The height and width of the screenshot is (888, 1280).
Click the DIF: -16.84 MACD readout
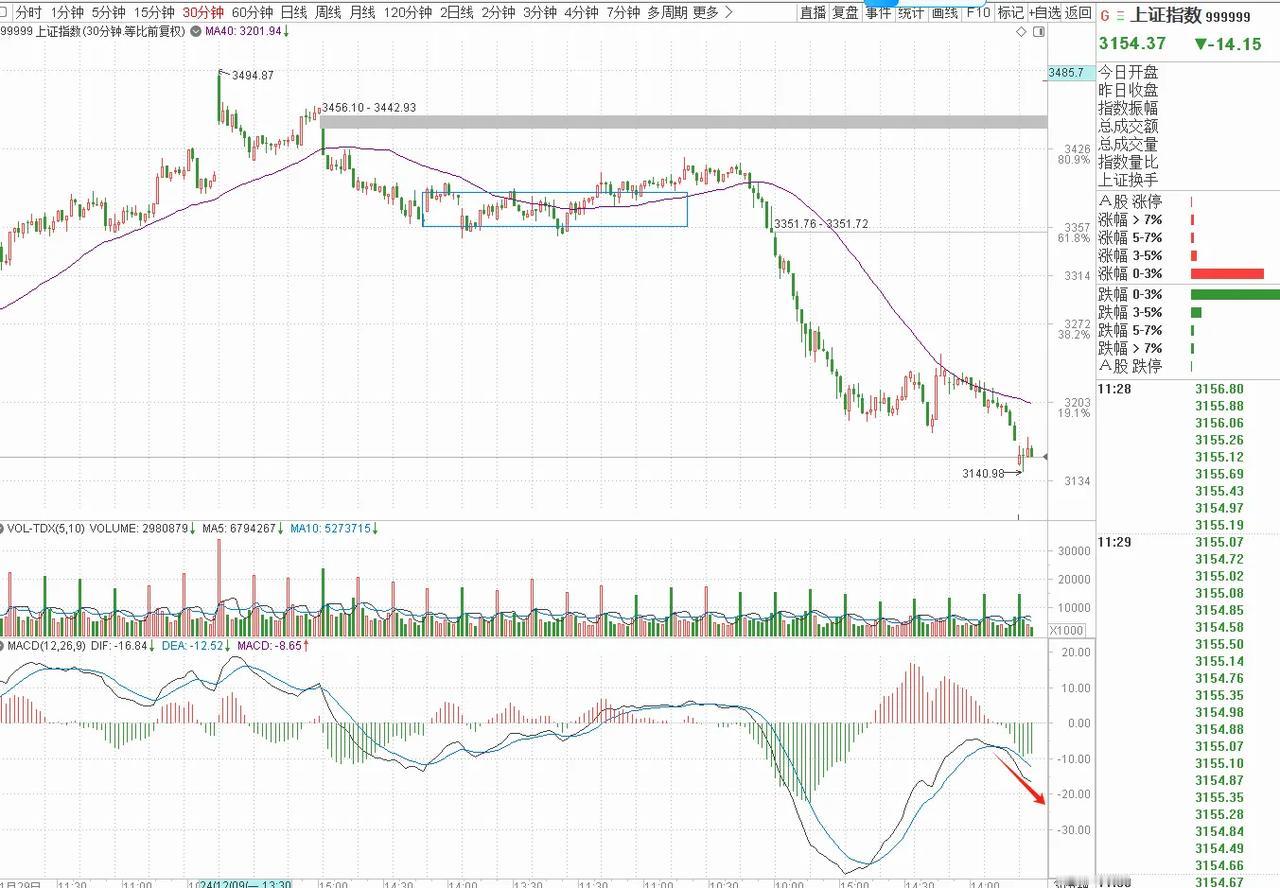(x=123, y=646)
